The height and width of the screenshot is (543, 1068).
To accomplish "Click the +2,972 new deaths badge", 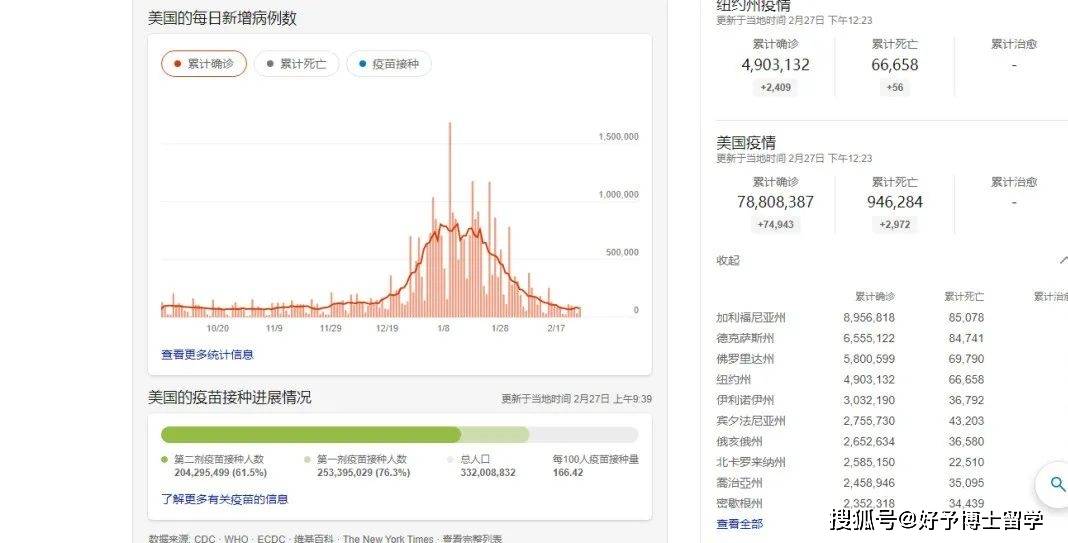I will (x=894, y=224).
